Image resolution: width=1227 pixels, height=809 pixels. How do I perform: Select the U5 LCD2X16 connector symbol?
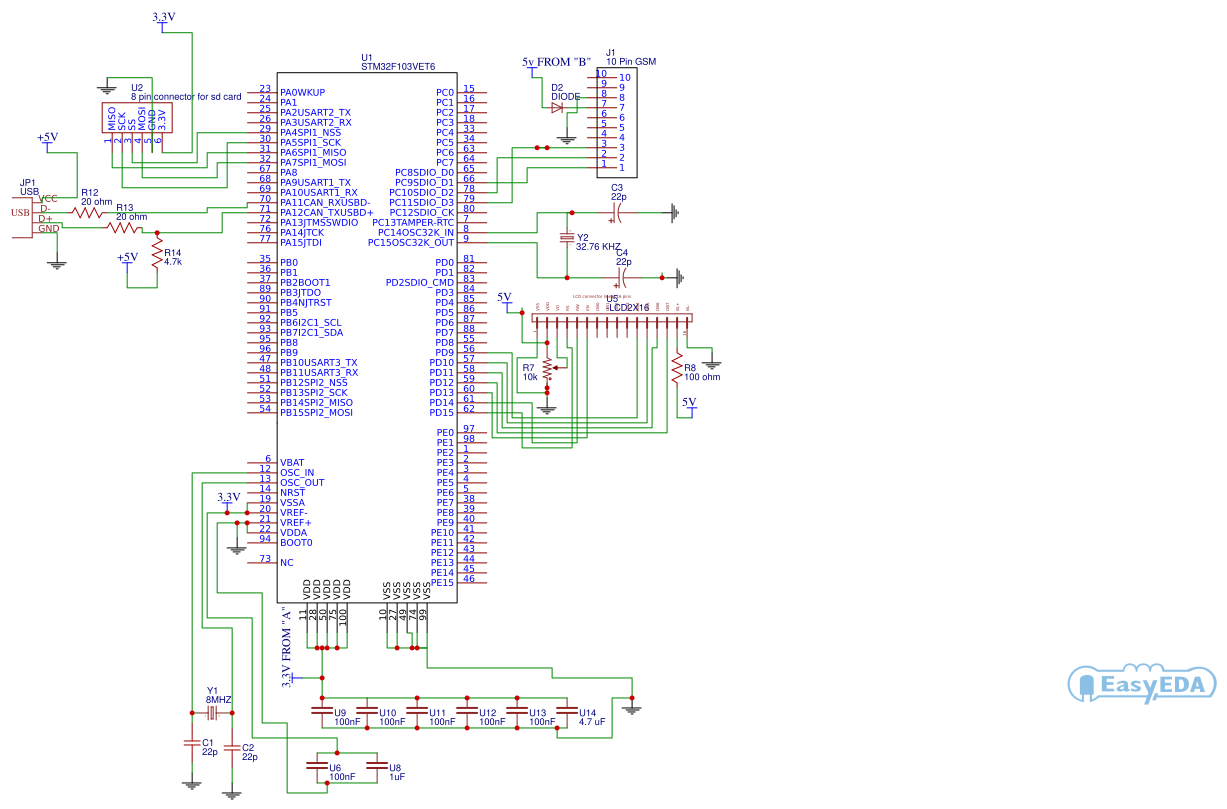[x=613, y=316]
